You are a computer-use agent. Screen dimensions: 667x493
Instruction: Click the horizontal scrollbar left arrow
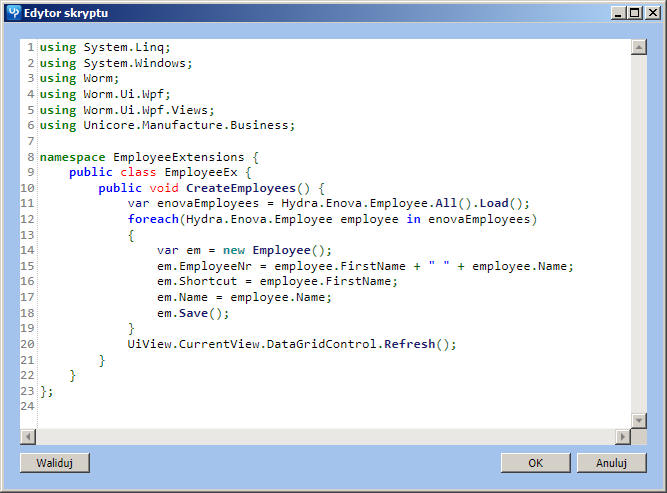click(x=28, y=436)
